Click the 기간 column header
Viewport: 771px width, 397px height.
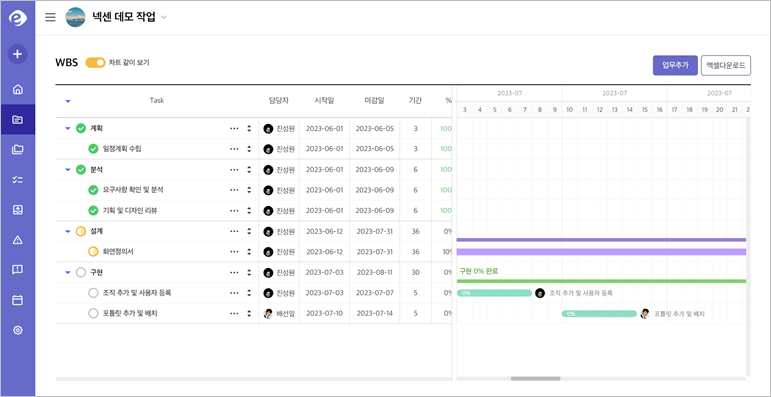tap(415, 100)
